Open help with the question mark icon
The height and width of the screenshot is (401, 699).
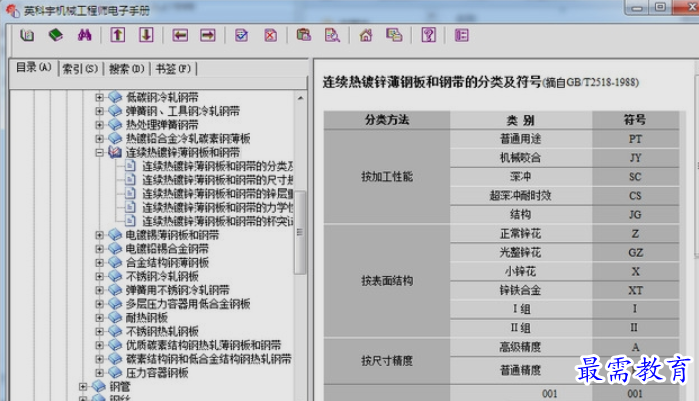[x=428, y=35]
